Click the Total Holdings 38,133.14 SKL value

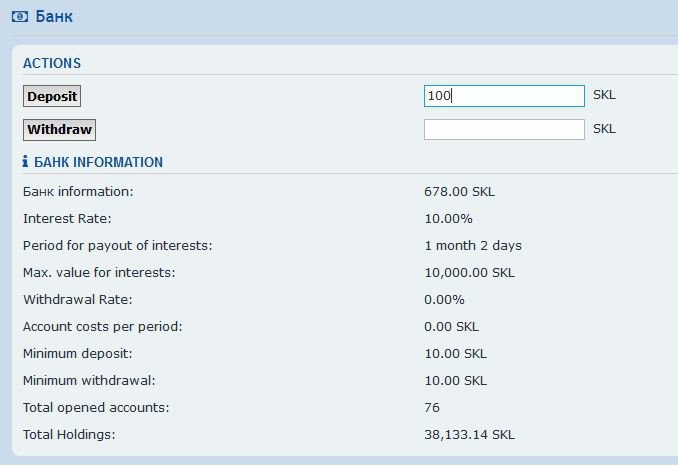pyautogui.click(x=469, y=434)
